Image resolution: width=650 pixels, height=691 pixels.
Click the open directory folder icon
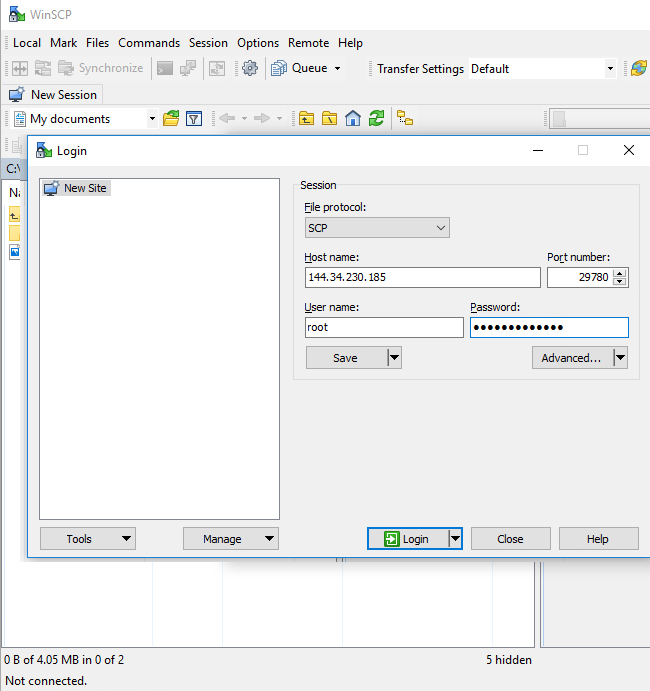[171, 118]
